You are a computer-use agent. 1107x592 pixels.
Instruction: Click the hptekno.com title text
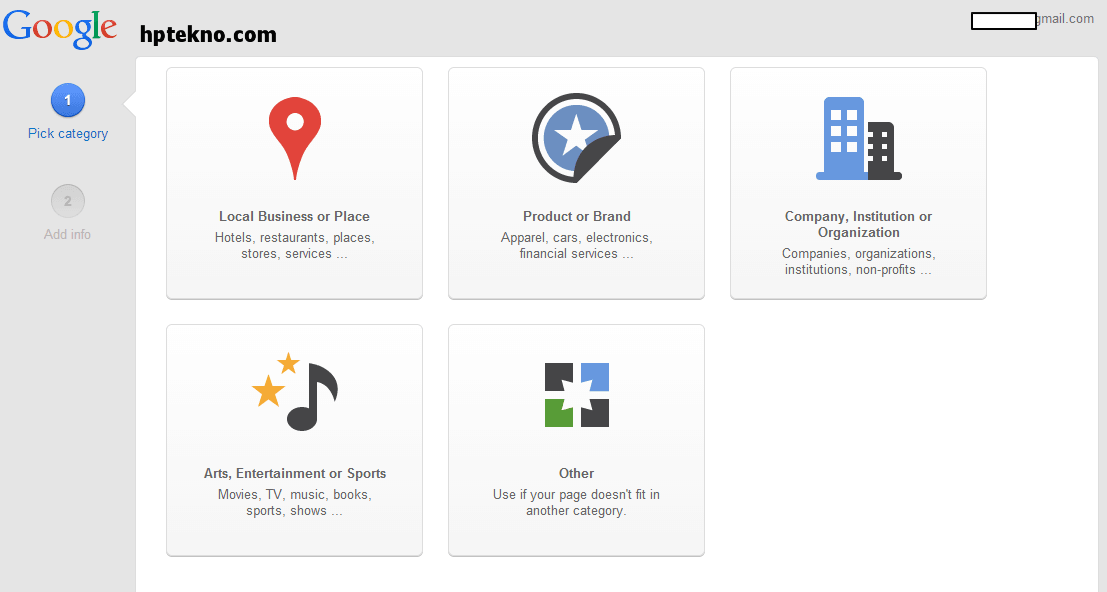click(208, 35)
